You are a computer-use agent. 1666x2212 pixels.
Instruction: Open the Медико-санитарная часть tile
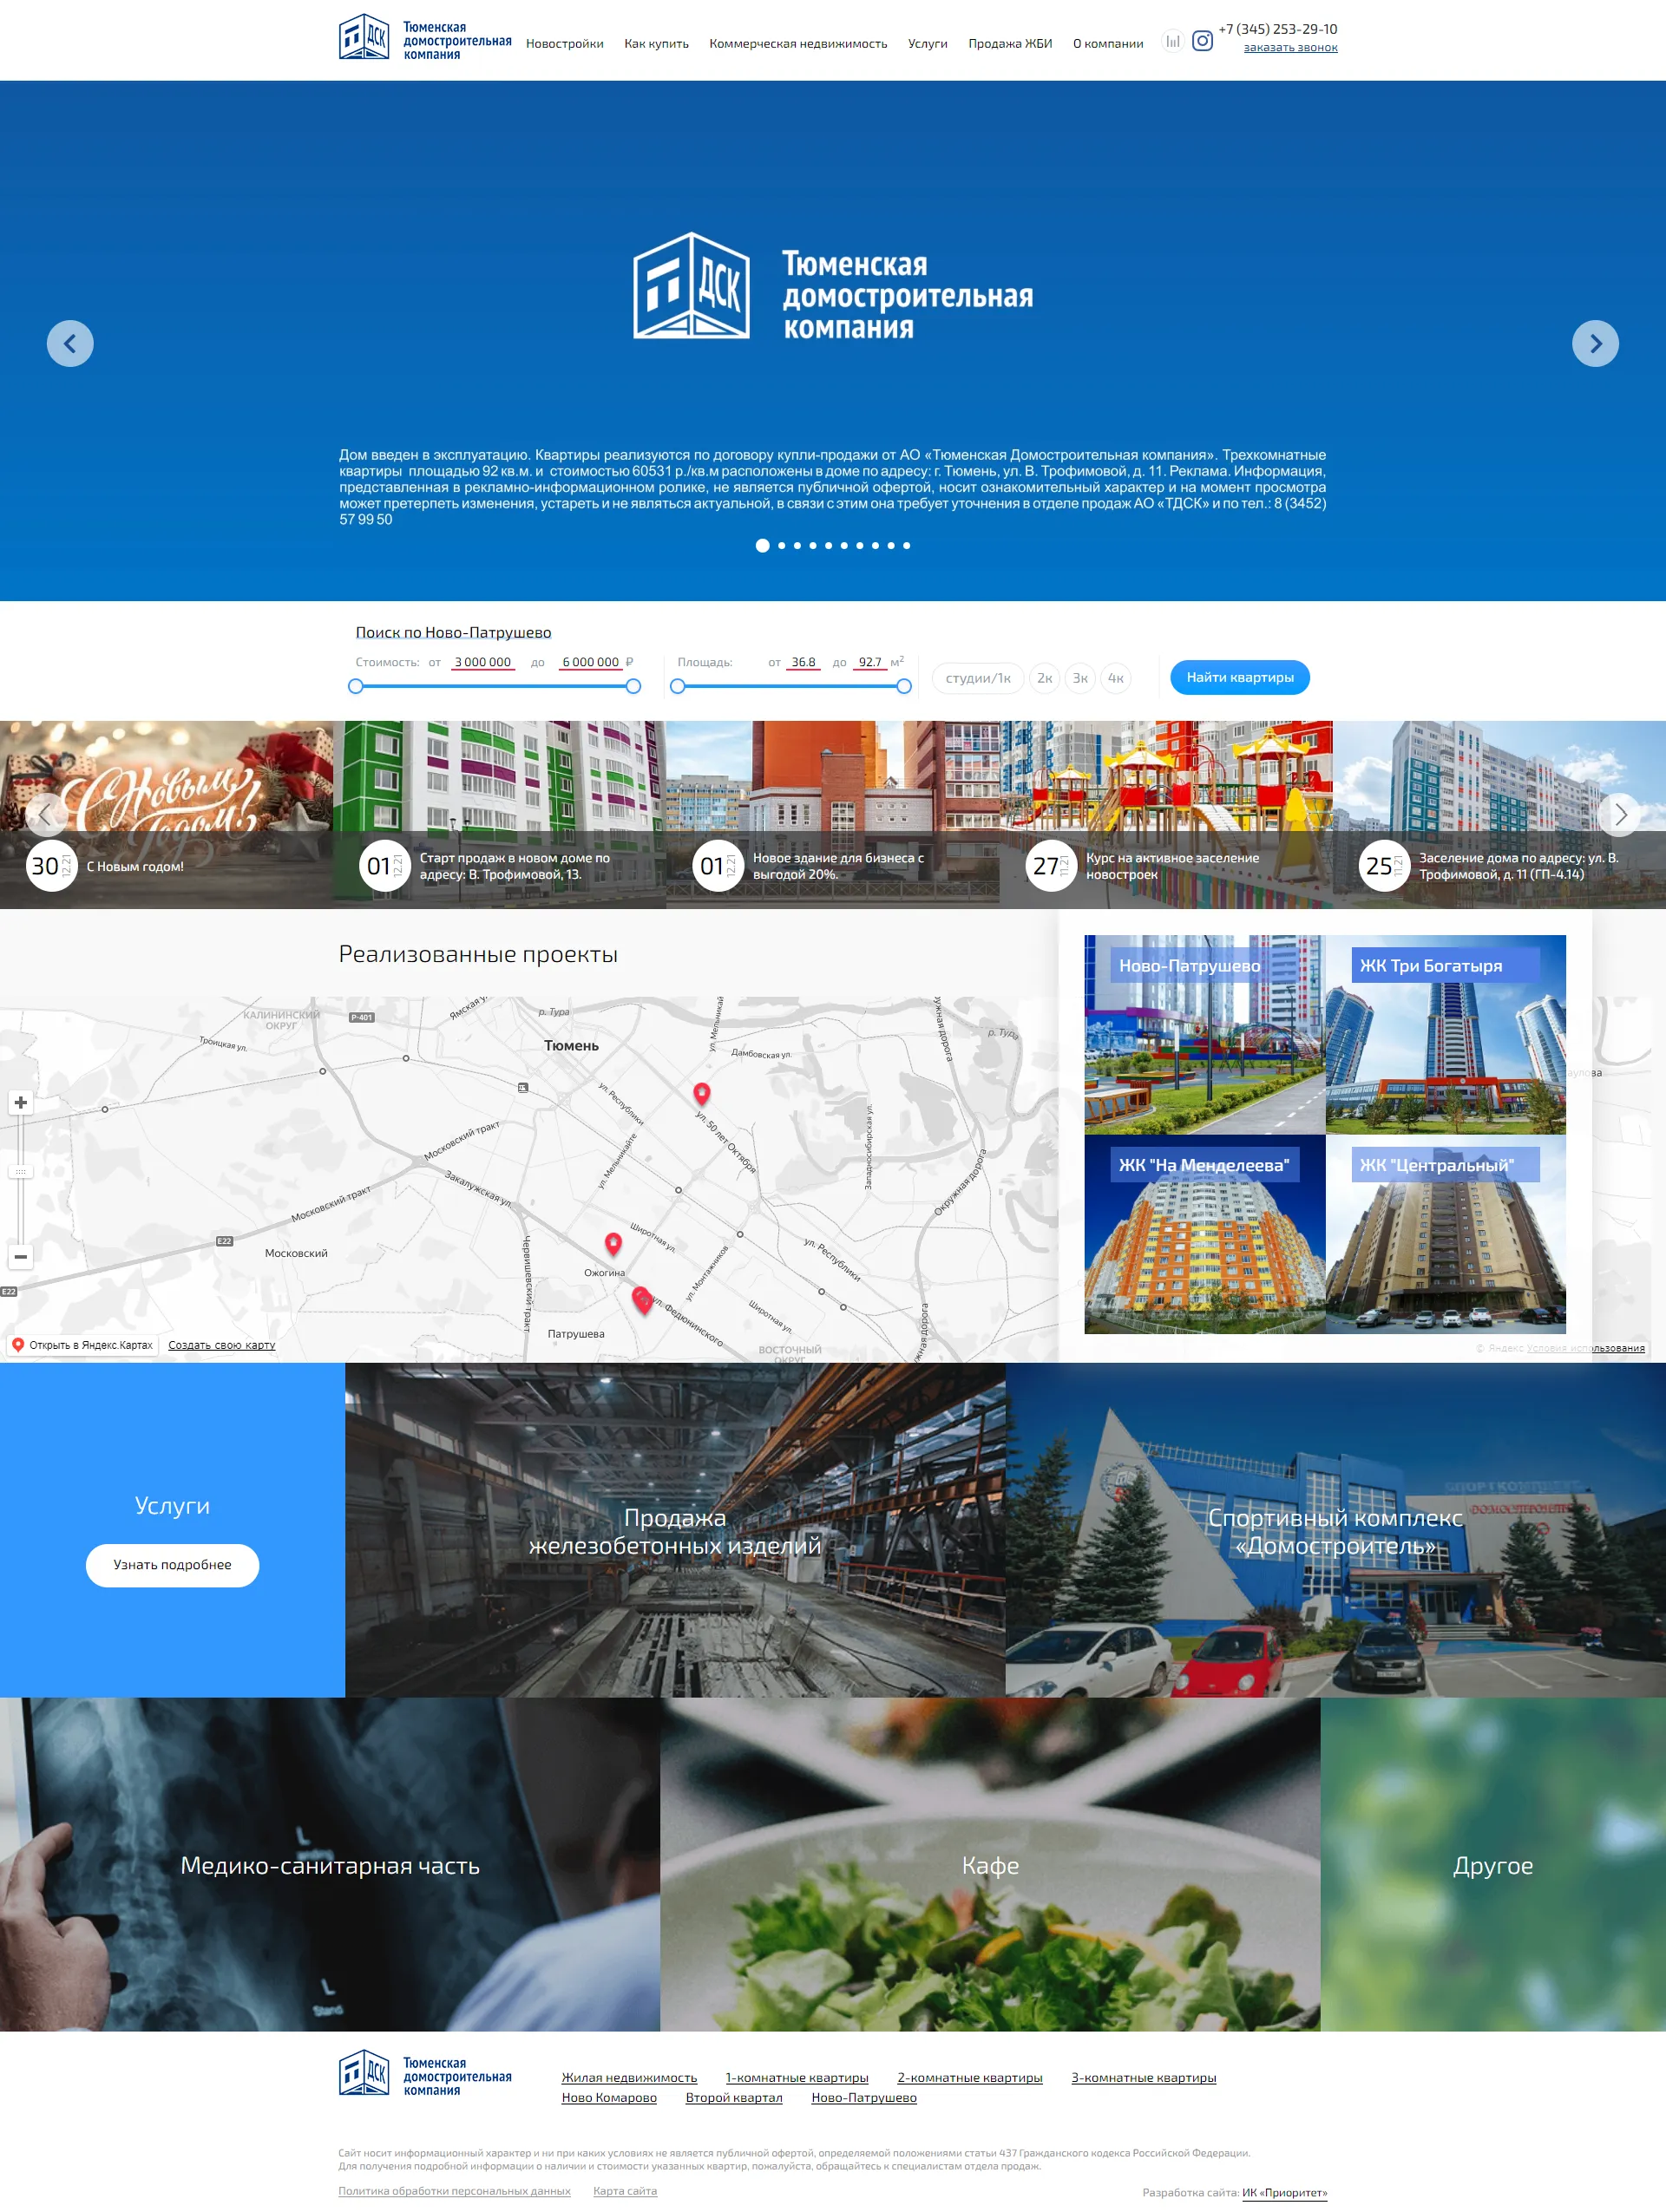coord(330,1865)
